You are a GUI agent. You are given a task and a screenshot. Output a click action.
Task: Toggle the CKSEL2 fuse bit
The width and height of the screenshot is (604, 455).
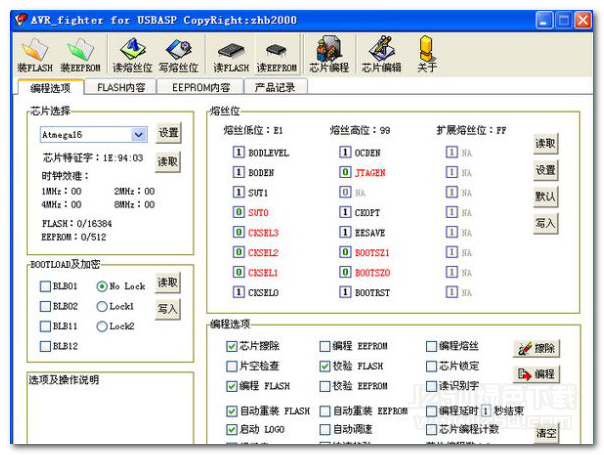[238, 252]
